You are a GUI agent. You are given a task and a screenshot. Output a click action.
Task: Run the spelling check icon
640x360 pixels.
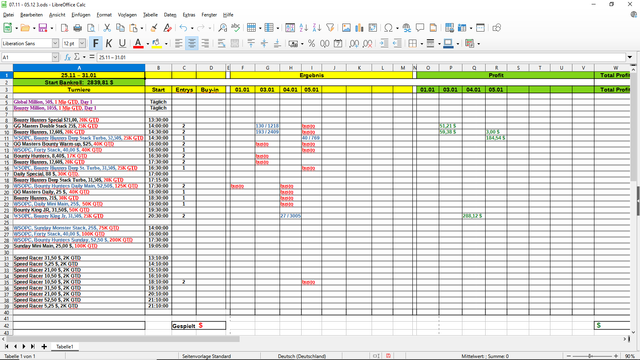236,28
